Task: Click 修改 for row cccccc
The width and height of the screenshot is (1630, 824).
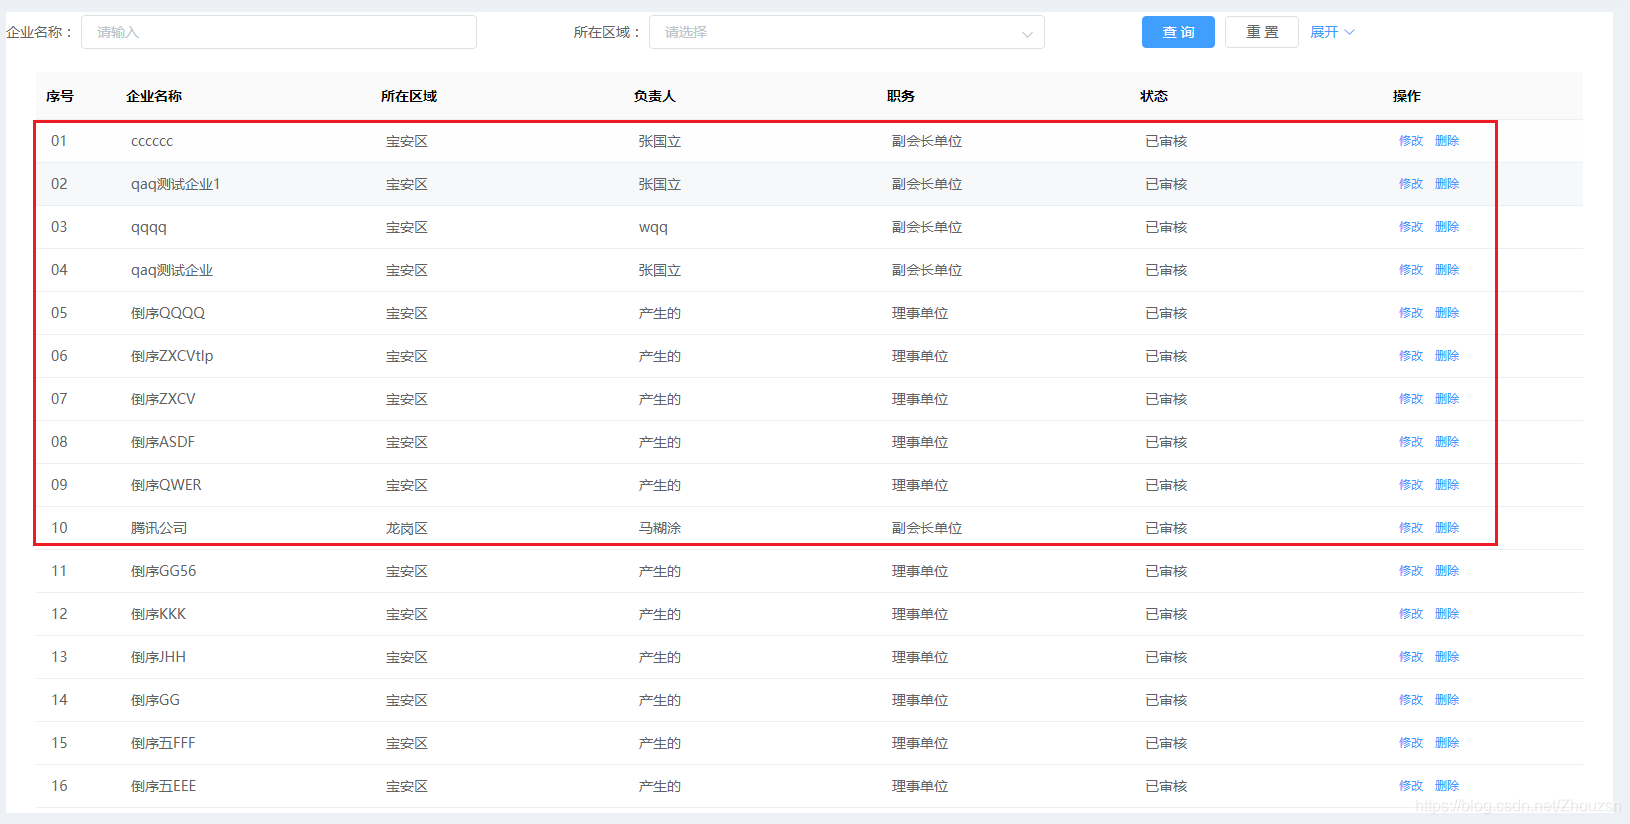Action: tap(1411, 141)
